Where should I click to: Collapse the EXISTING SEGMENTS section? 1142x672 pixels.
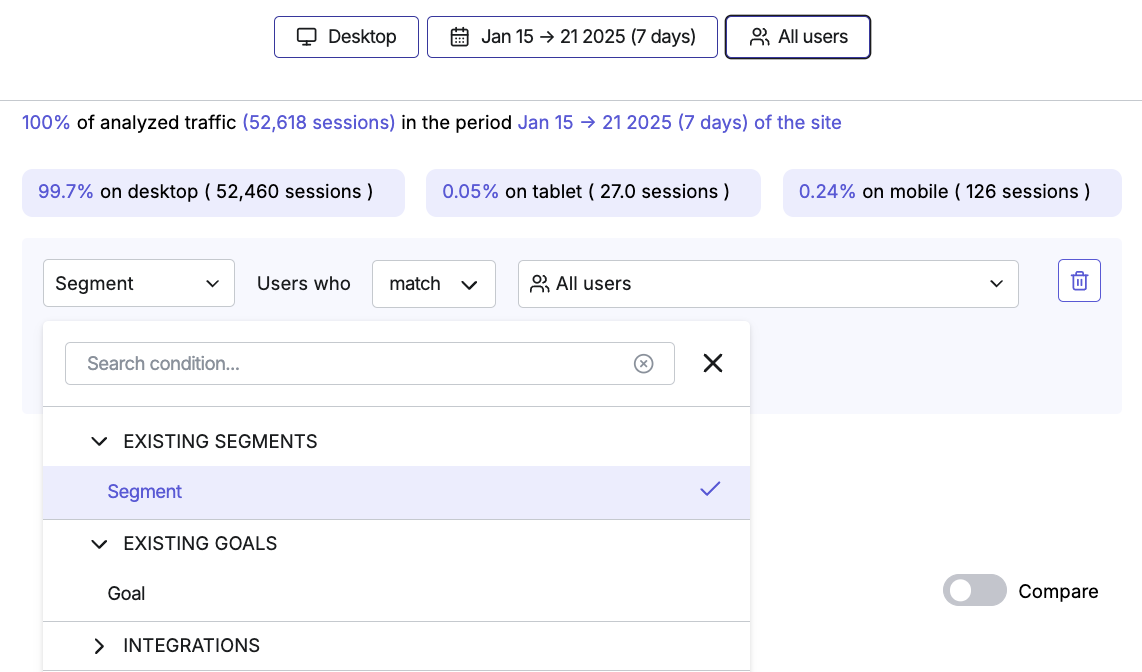click(x=99, y=441)
